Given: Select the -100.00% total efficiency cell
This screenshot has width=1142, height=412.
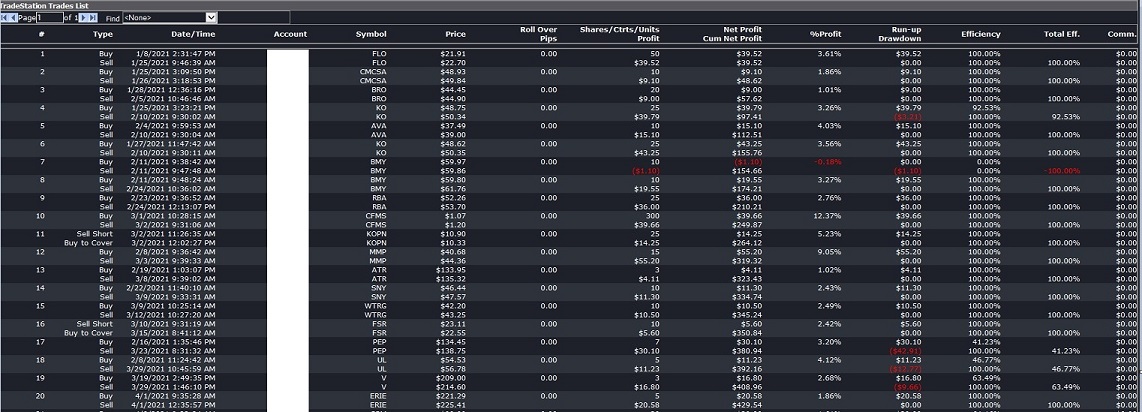Looking at the screenshot, I should (x=1061, y=171).
